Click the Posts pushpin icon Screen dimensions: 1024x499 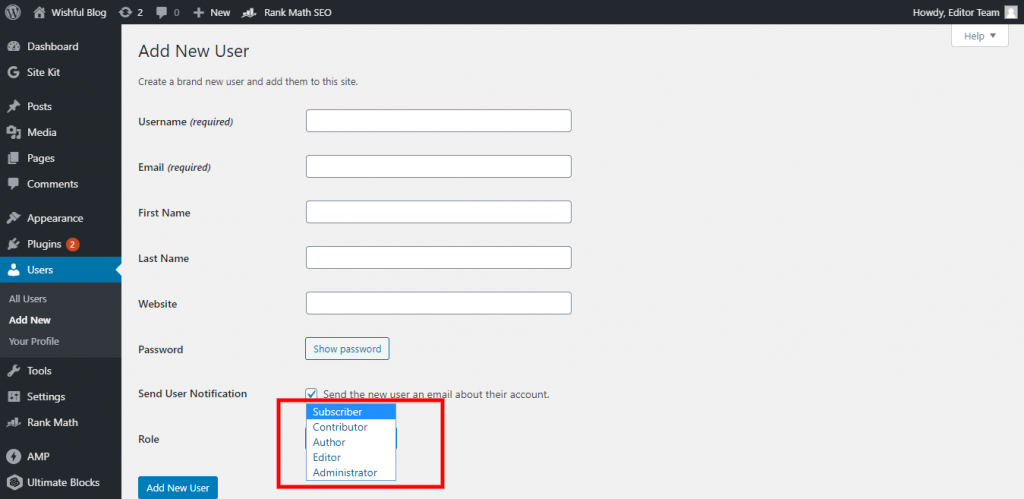(13, 106)
